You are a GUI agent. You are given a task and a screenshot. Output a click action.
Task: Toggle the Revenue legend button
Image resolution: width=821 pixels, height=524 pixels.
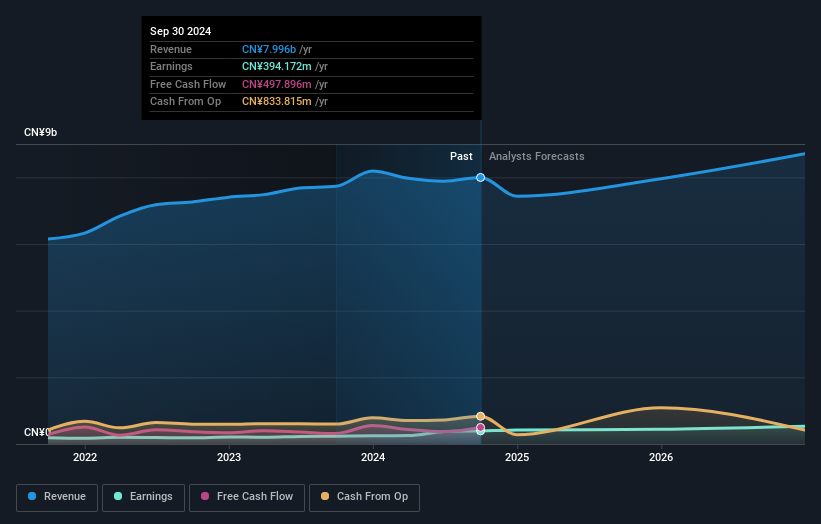[x=57, y=497]
